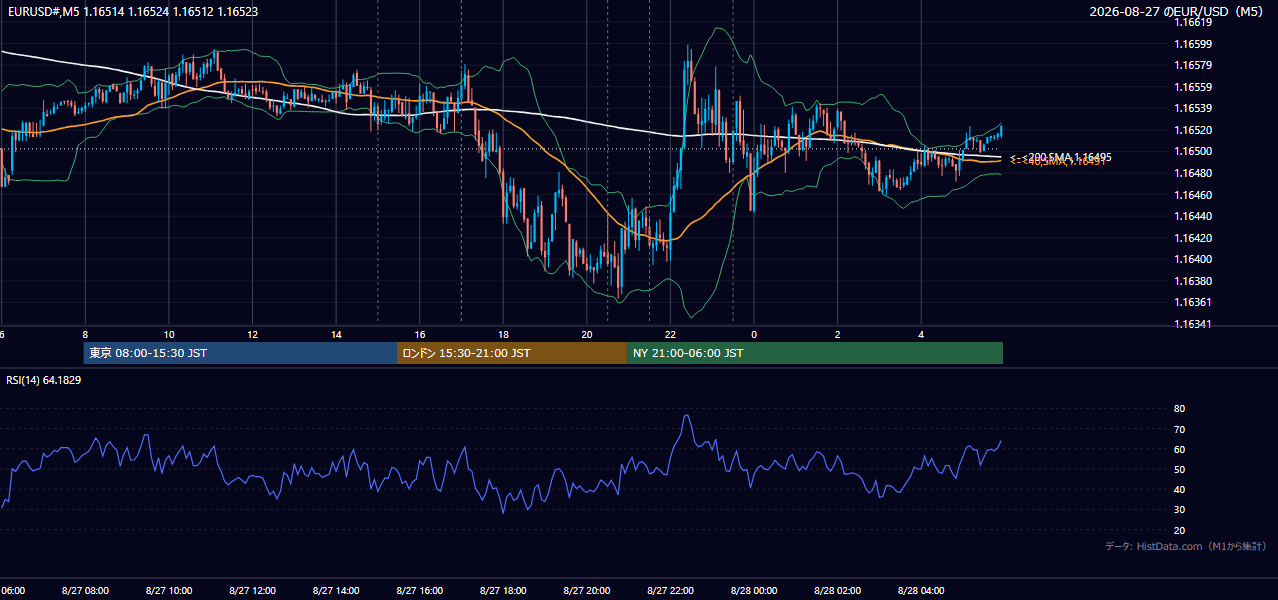
Task: Click the 8/28 02:00 time axis label
Action: click(837, 591)
